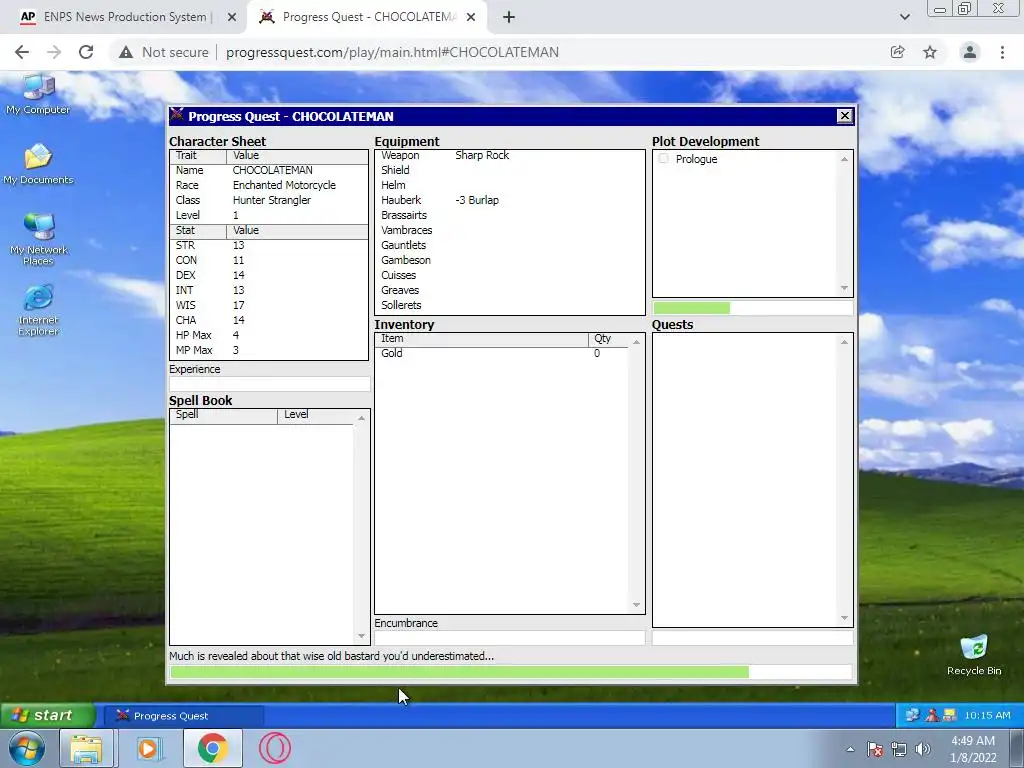This screenshot has width=1024, height=768.
Task: Launch Media Player taskbar icon
Action: [149, 748]
